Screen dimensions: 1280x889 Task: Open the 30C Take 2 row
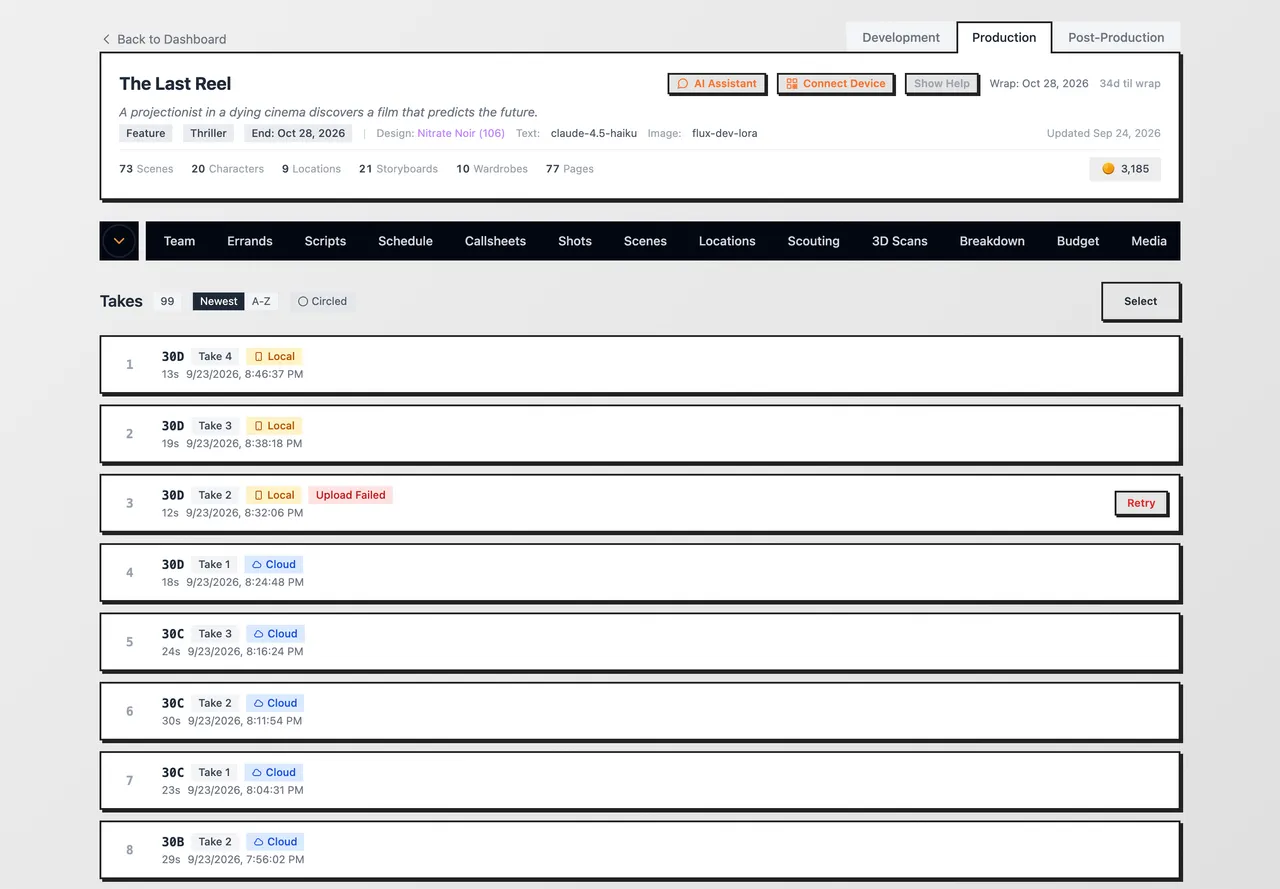coord(640,711)
